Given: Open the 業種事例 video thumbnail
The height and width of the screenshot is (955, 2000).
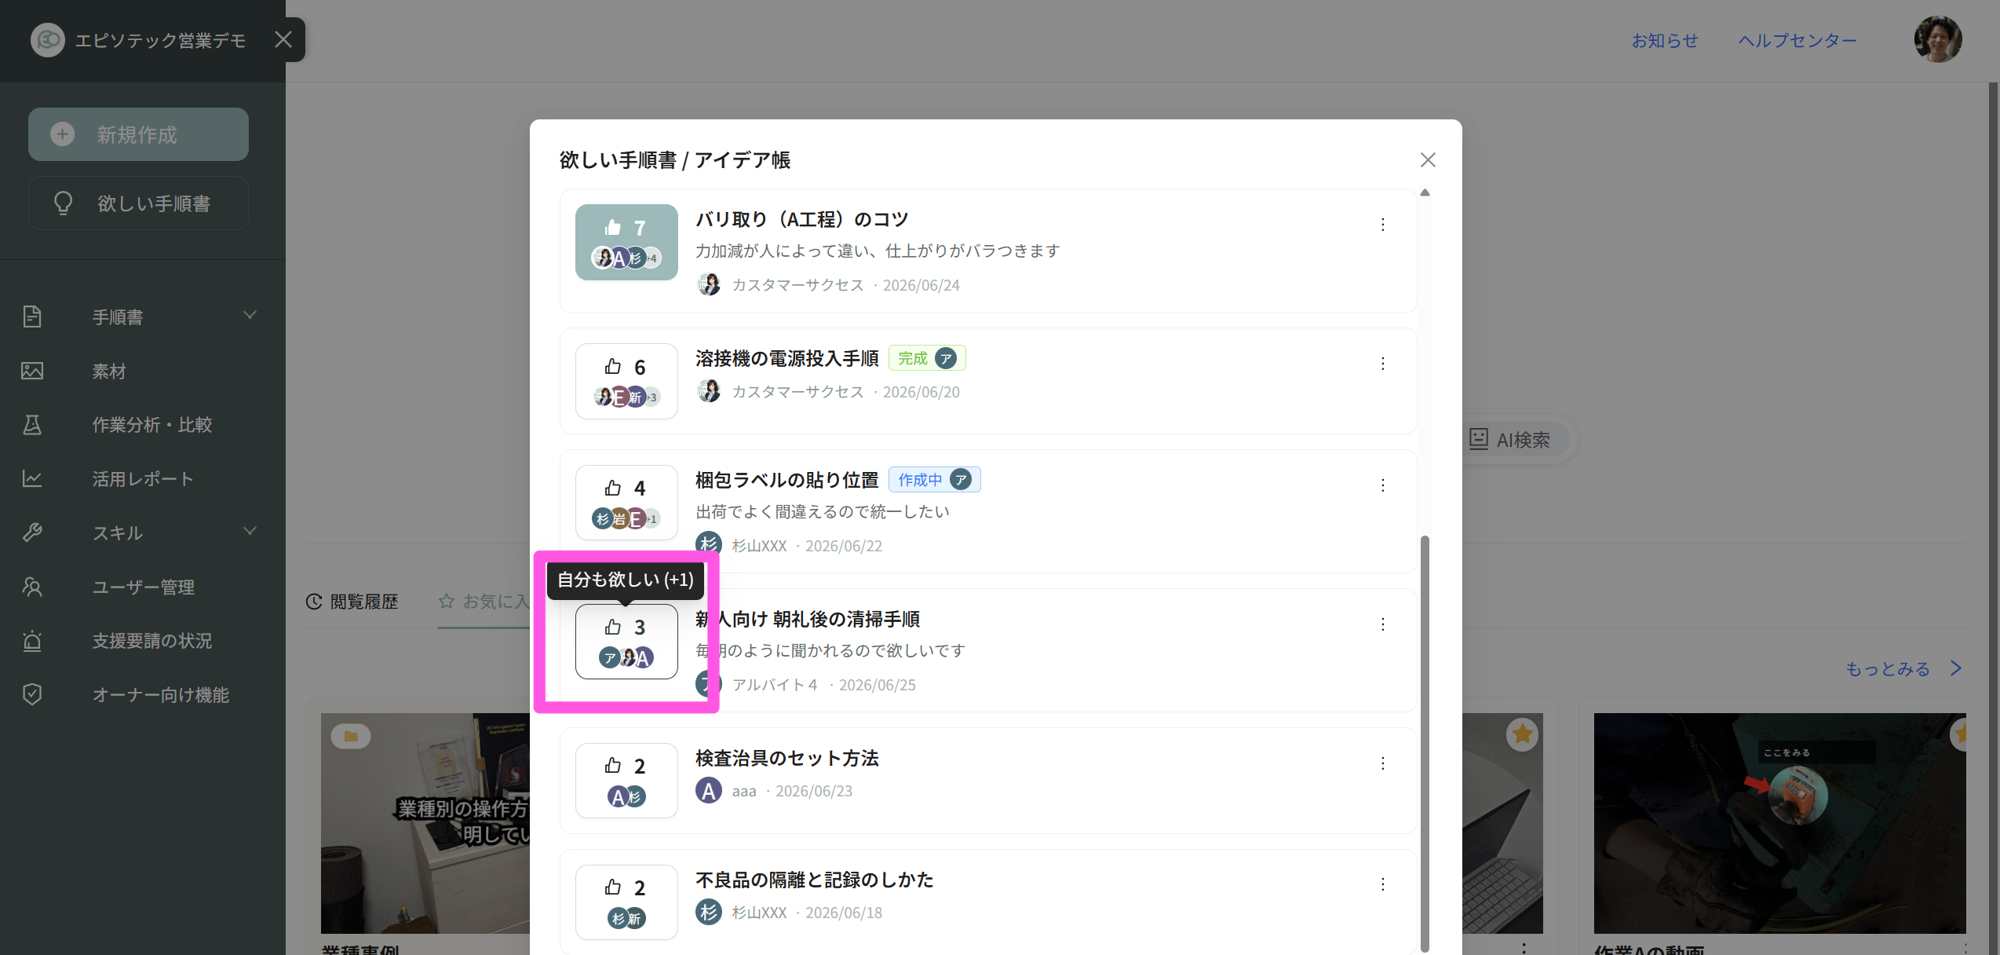Looking at the screenshot, I should [x=425, y=823].
